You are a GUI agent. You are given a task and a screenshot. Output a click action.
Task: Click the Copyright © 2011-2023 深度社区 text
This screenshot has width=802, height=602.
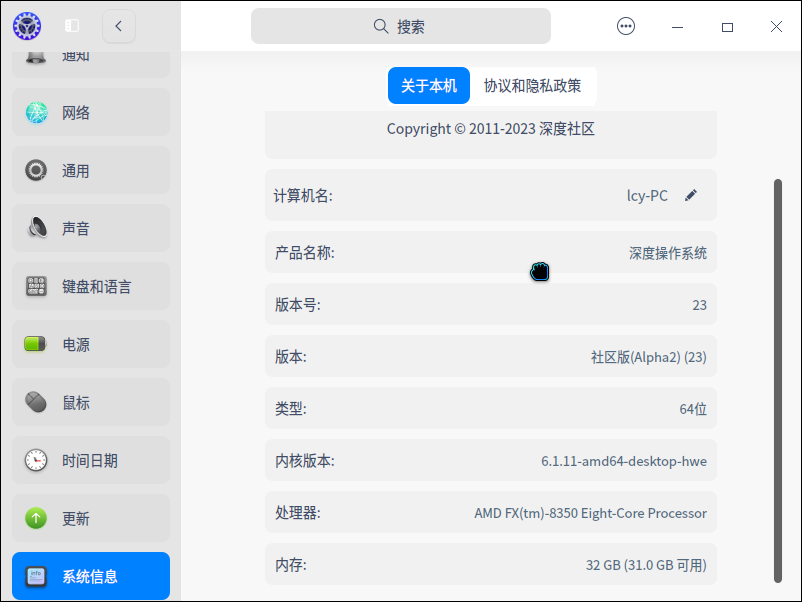tap(491, 129)
